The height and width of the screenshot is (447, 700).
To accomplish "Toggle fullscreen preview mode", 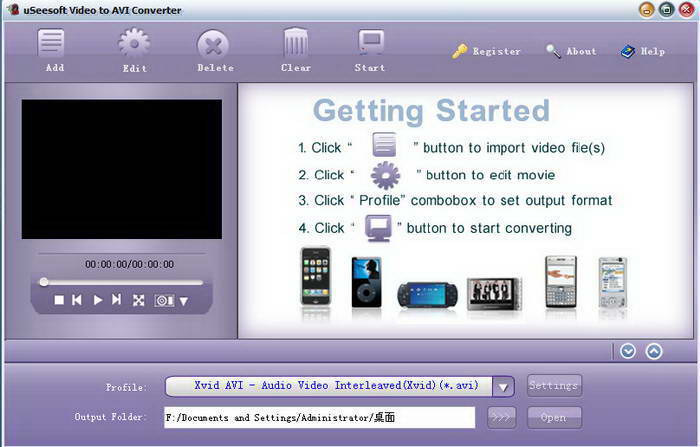I will click(138, 301).
